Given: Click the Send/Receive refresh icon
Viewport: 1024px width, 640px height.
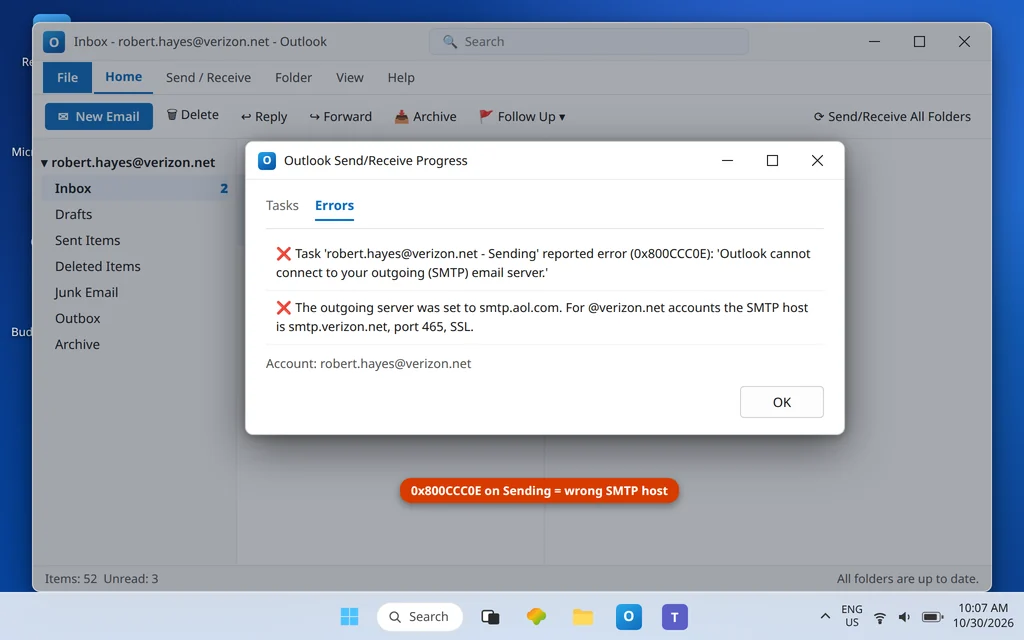Looking at the screenshot, I should [818, 116].
